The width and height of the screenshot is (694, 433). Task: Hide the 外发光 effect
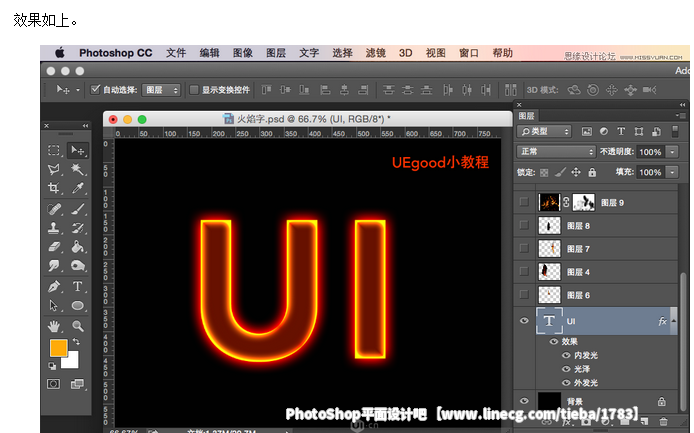coord(566,383)
